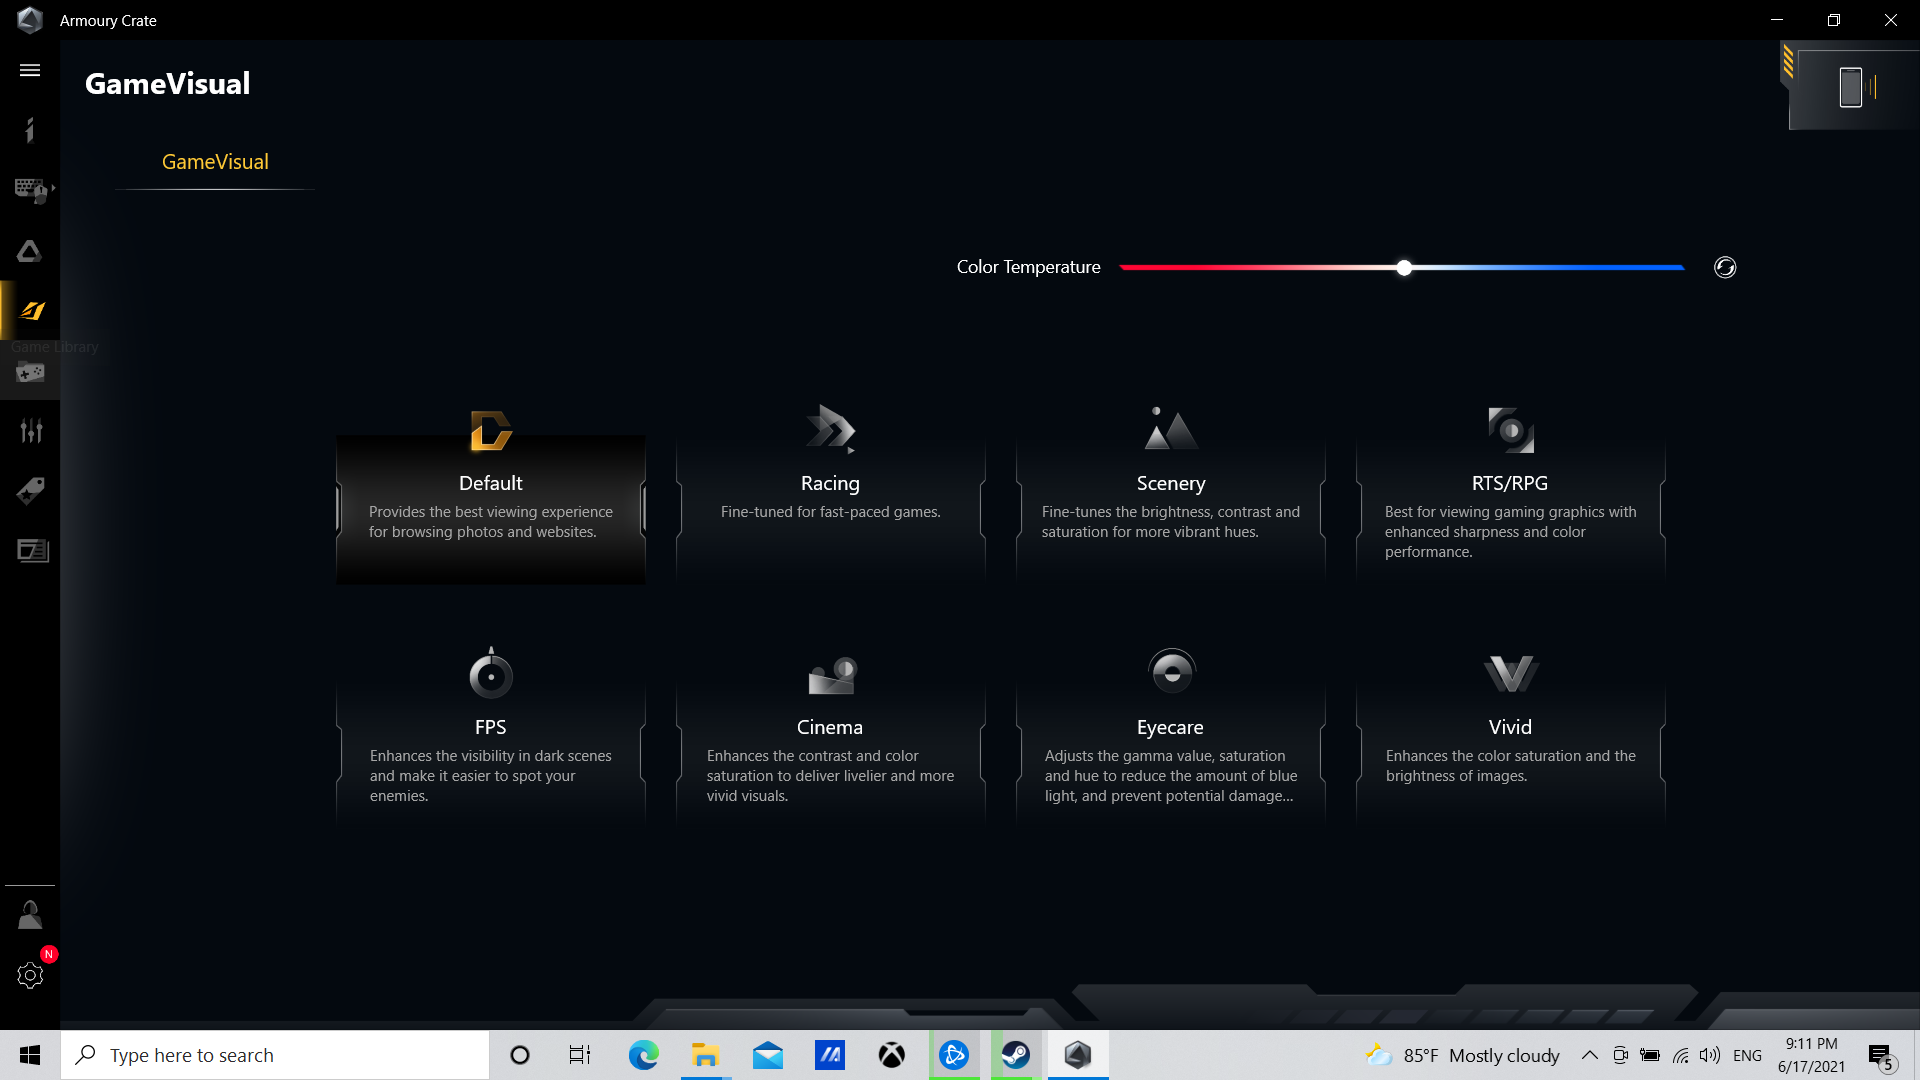Click the Racing mode arrow icon
Screen dimensions: 1920x1080
click(x=830, y=429)
